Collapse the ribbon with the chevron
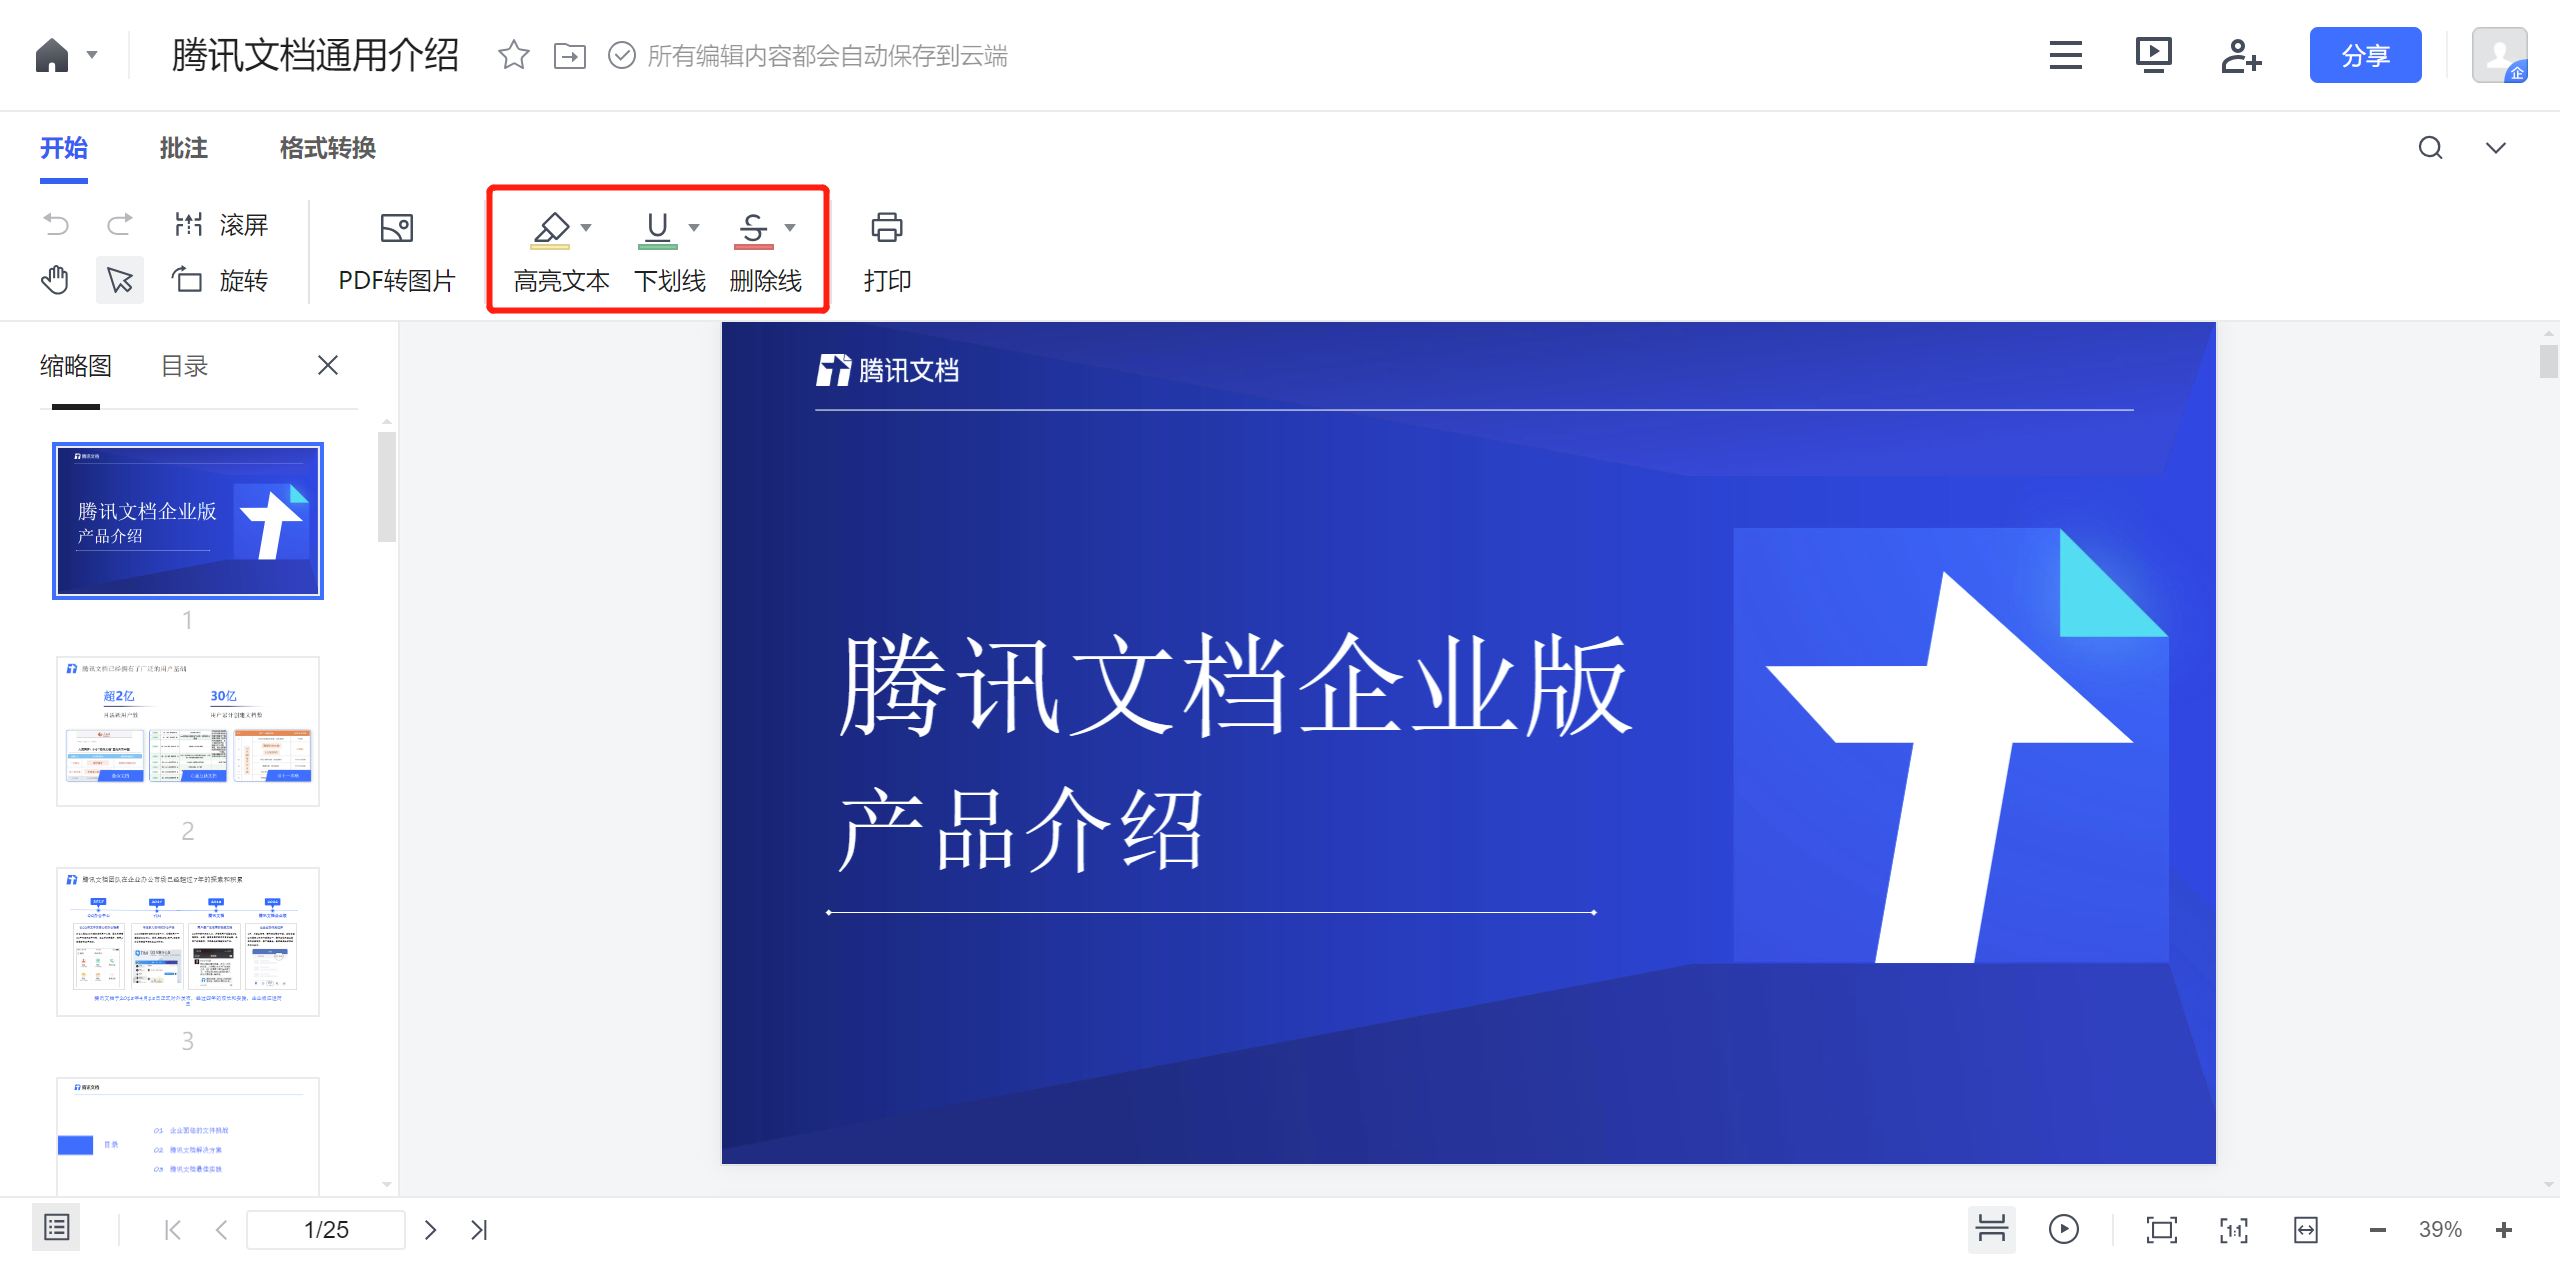Viewport: 2560px width, 1262px height. coord(2496,148)
